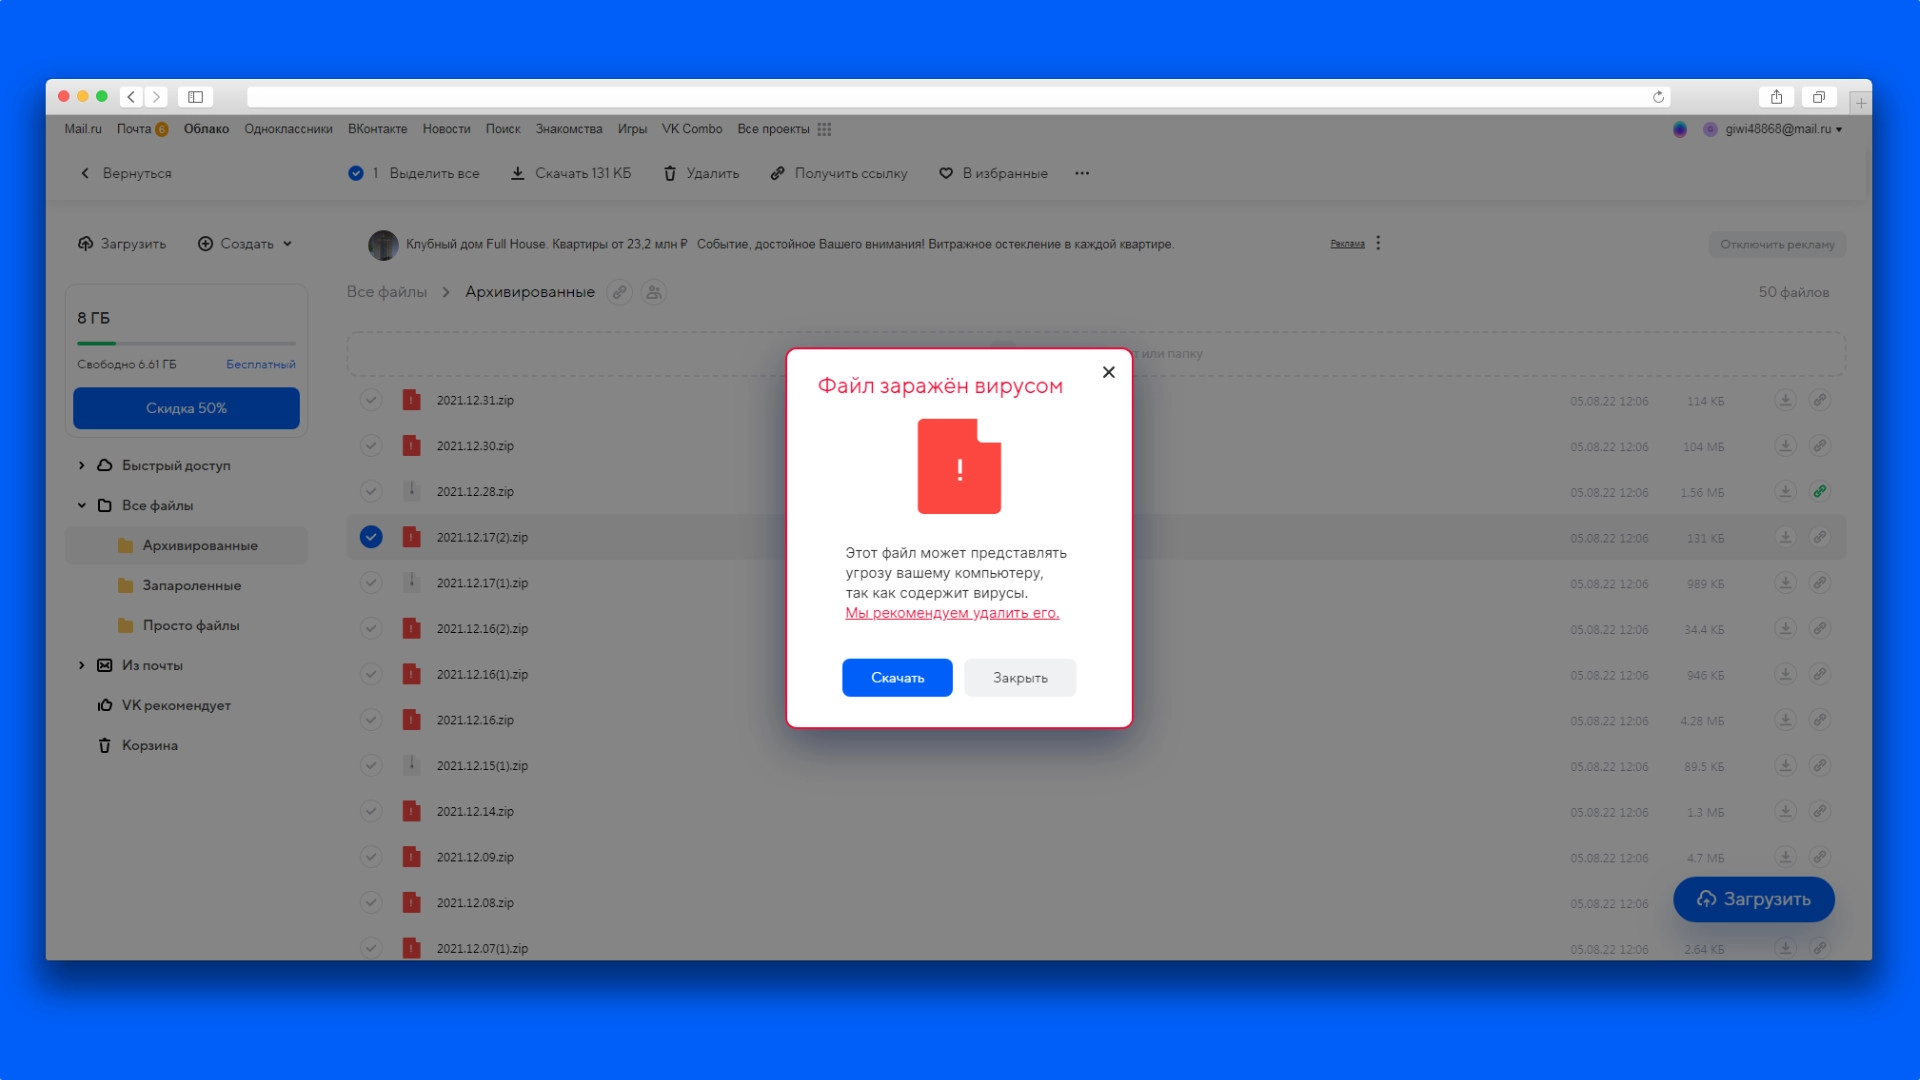The width and height of the screenshot is (1920, 1080).
Task: Check the 2021.12.31.zip file checkbox
Action: click(x=371, y=400)
